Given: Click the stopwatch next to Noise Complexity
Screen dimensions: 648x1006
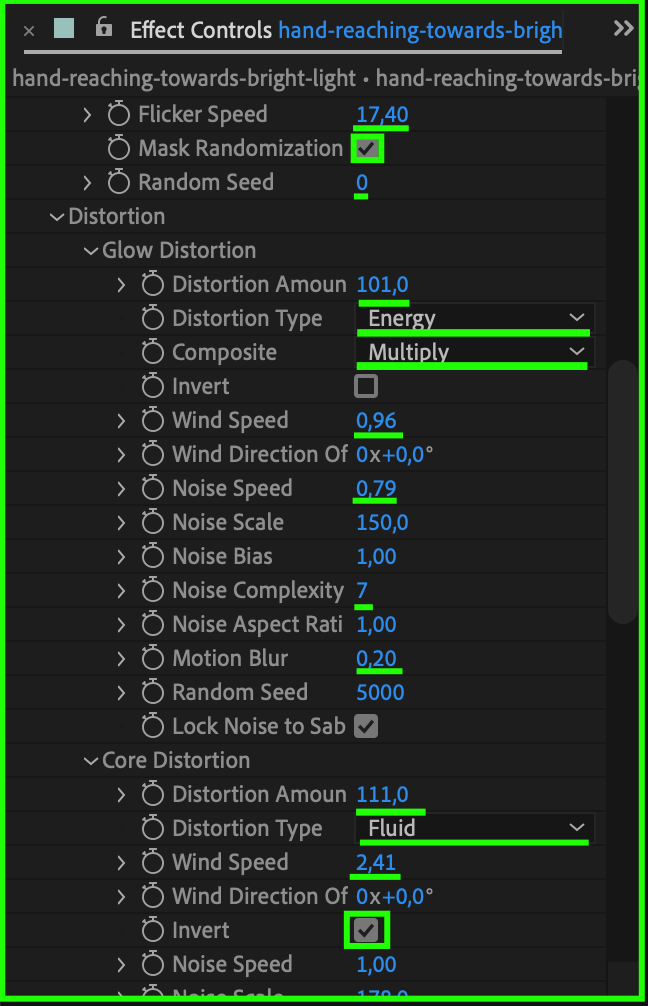Looking at the screenshot, I should click(153, 590).
